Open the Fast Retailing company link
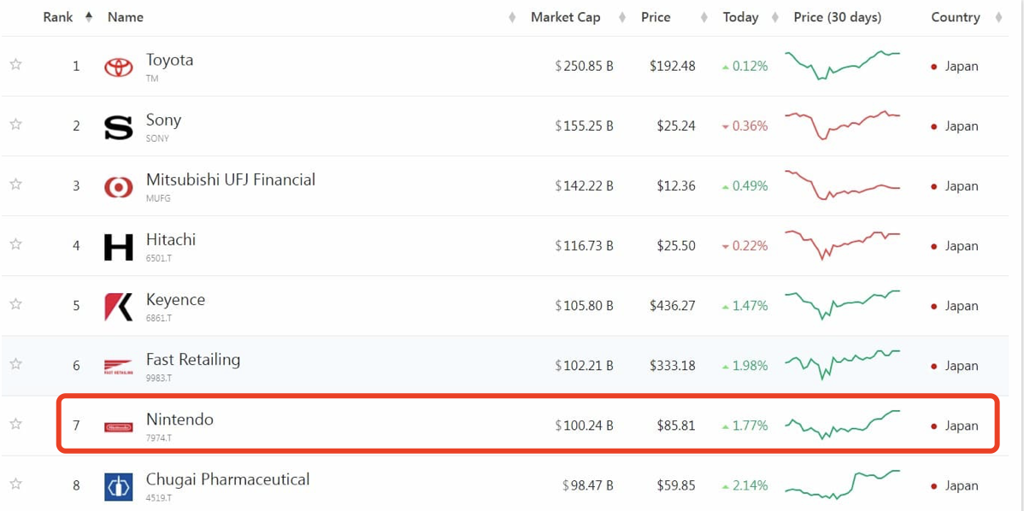This screenshot has height=511, width=1024. point(193,359)
